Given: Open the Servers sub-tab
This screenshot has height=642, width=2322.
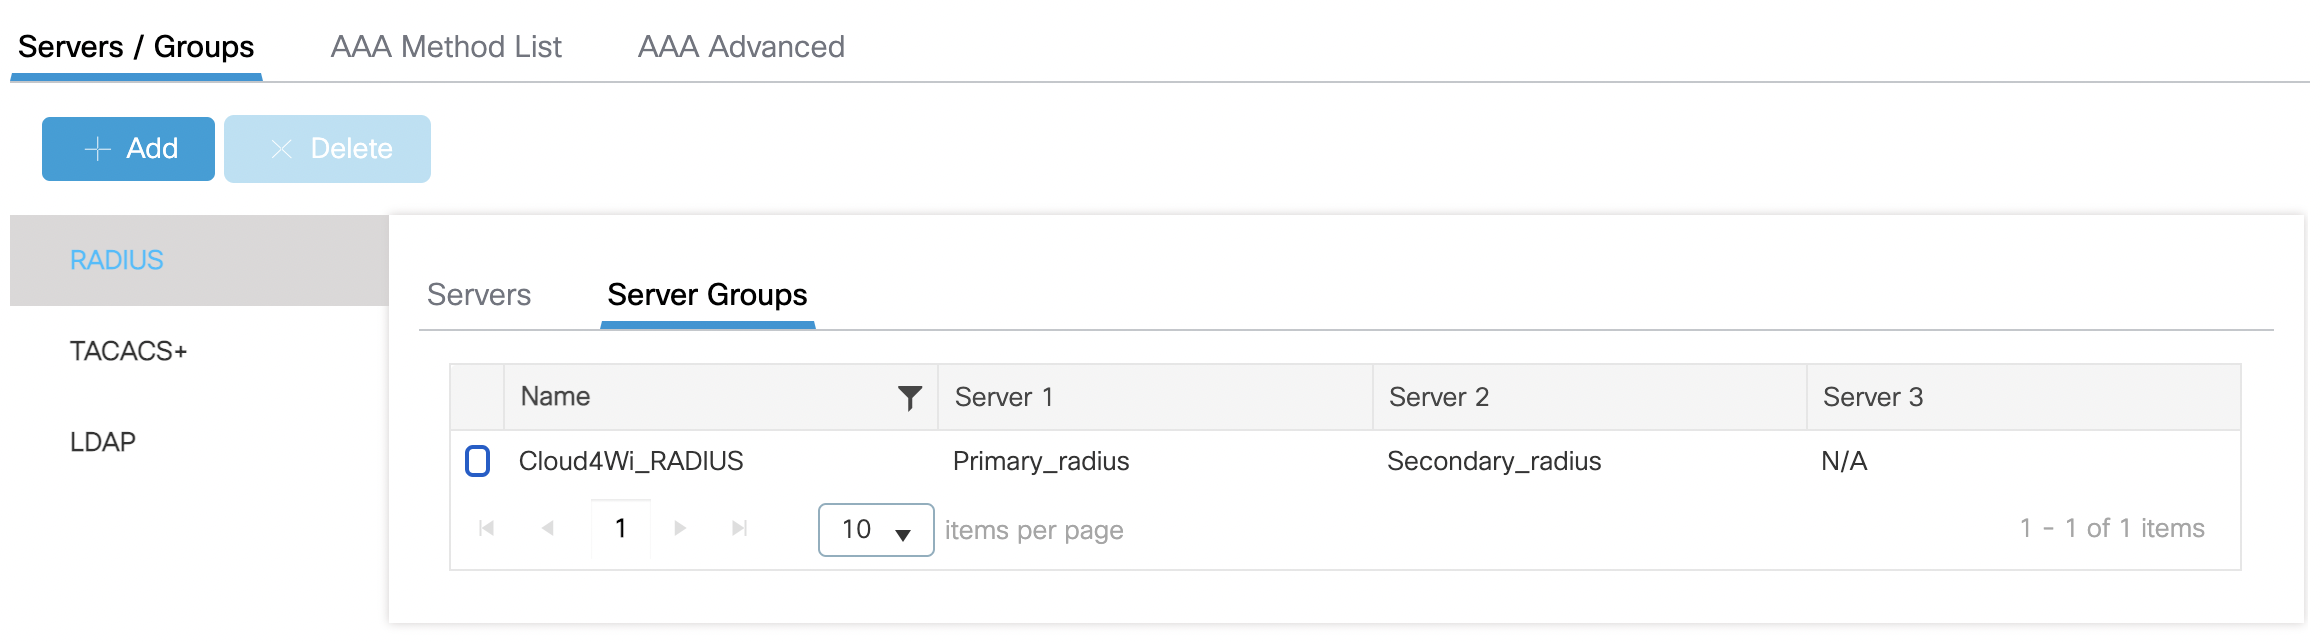Looking at the screenshot, I should click(479, 295).
